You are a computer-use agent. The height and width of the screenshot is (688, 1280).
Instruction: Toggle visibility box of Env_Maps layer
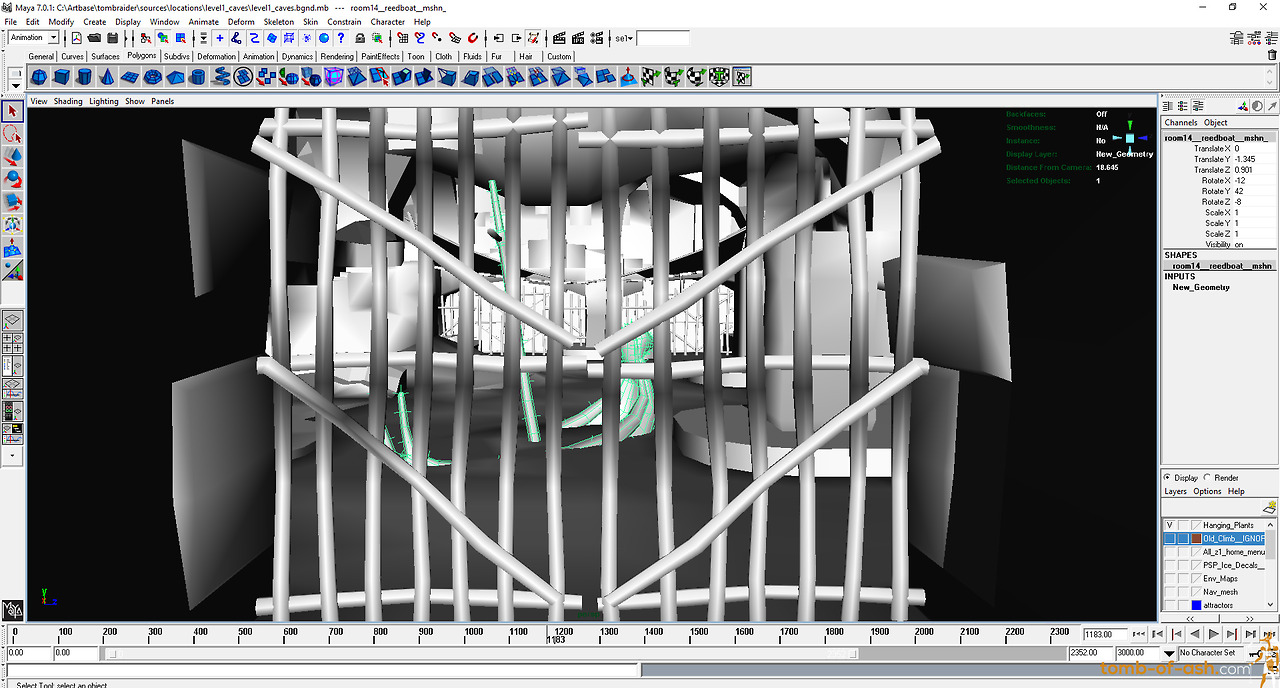click(1169, 578)
